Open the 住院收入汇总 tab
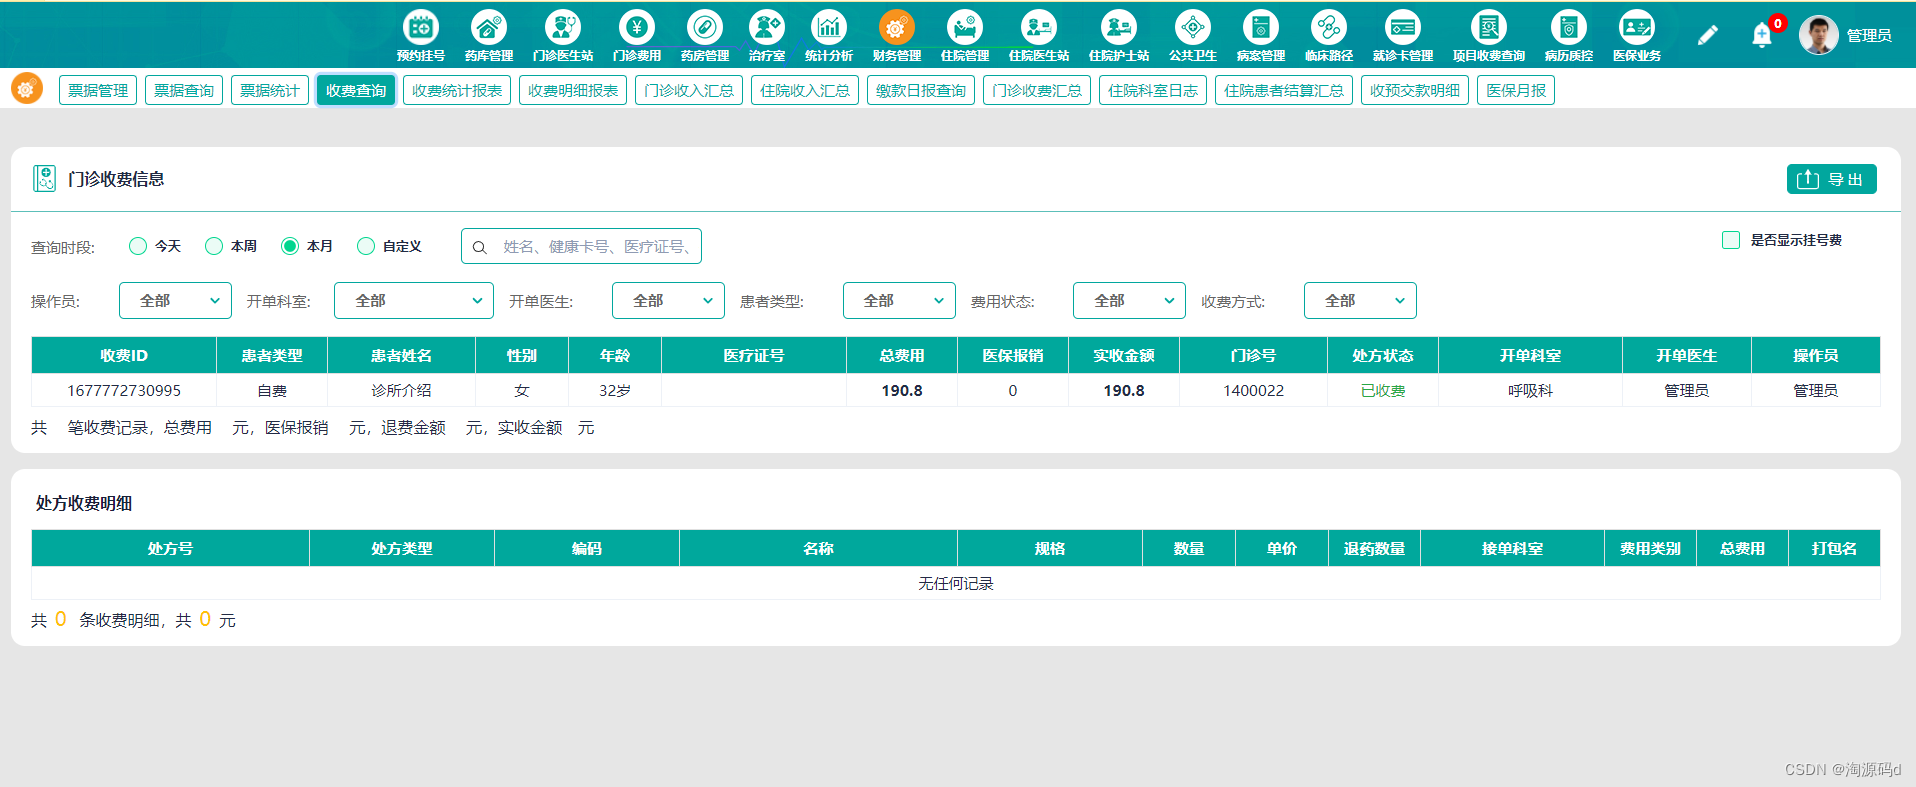The height and width of the screenshot is (787, 1916). coord(805,90)
